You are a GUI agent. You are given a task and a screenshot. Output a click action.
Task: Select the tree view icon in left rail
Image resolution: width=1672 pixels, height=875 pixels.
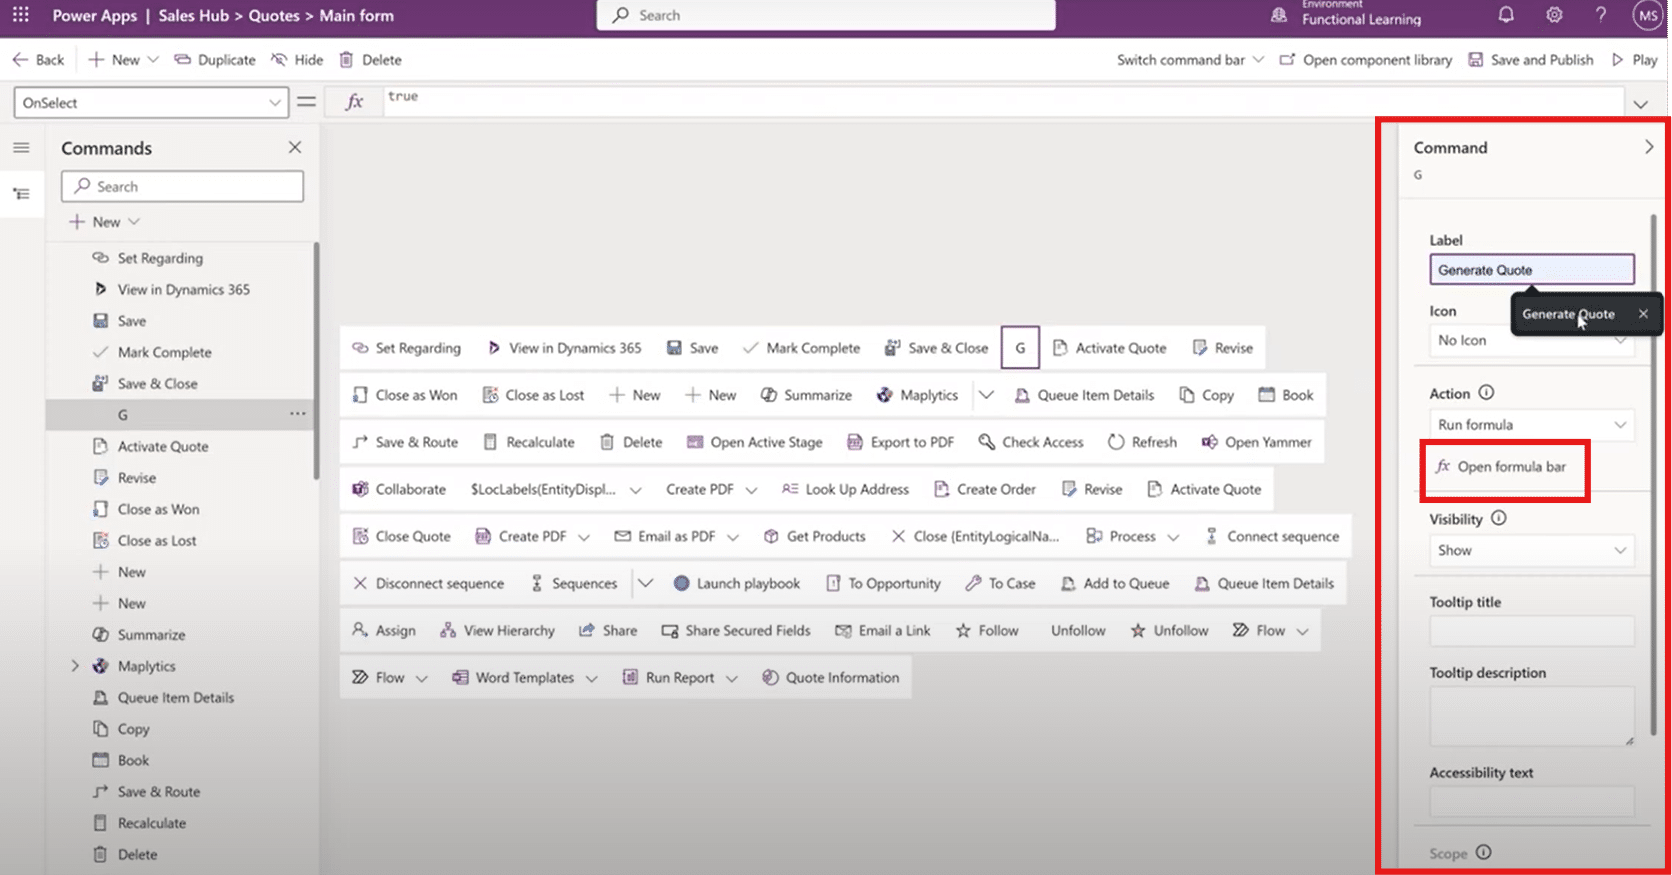click(x=21, y=194)
